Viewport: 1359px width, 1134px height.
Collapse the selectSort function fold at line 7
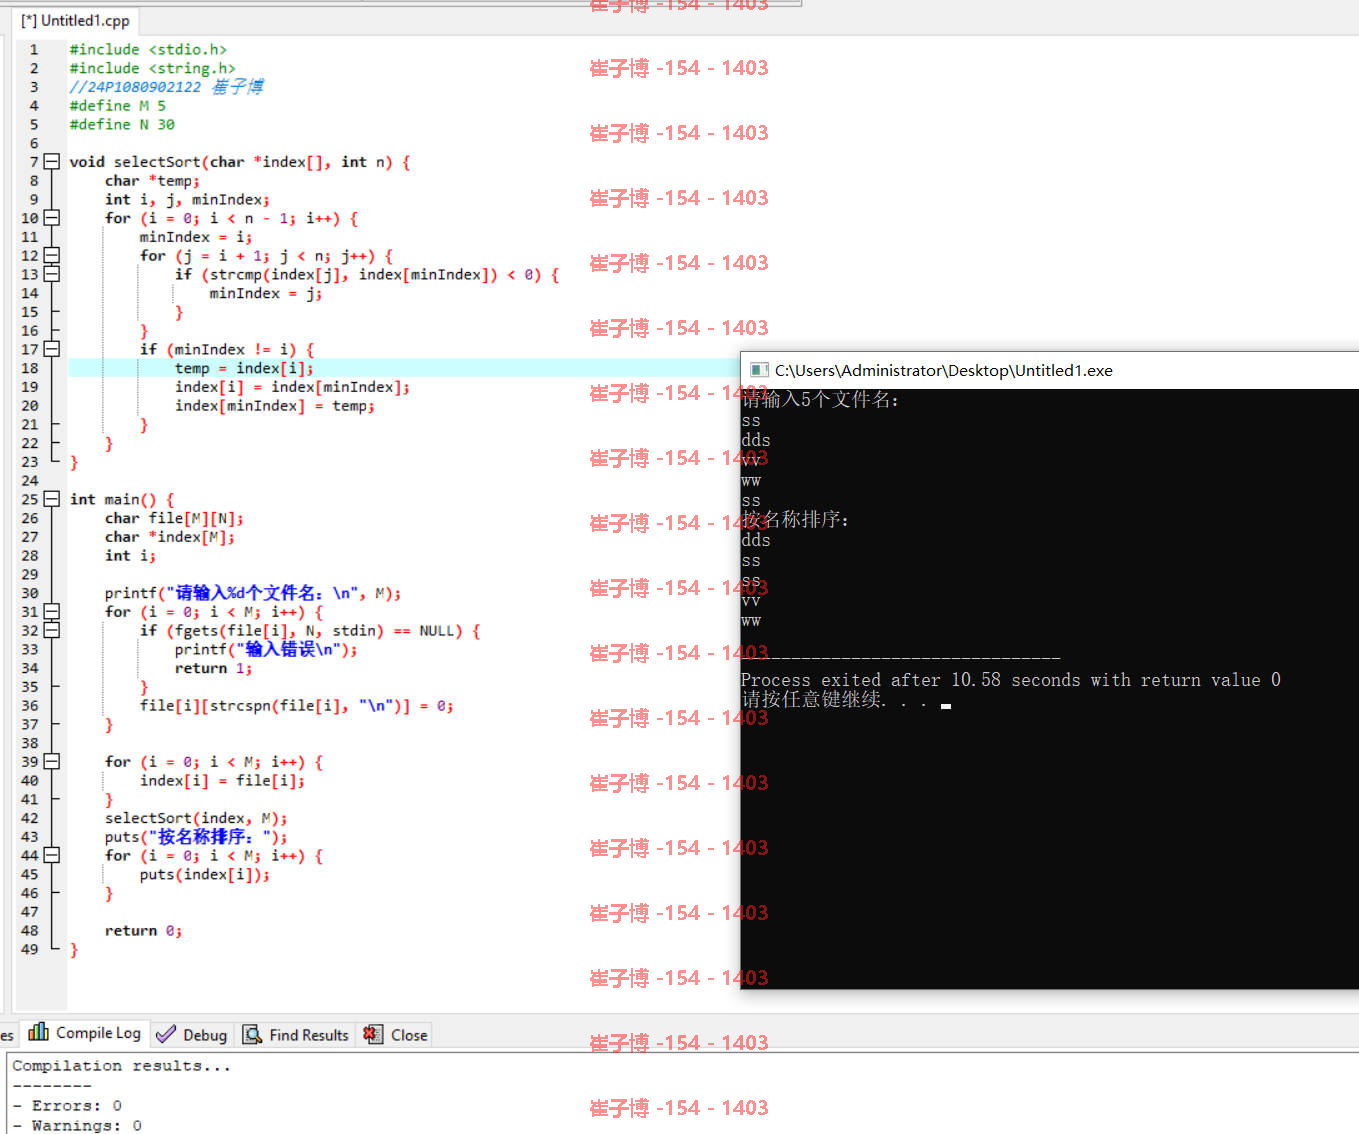(x=52, y=161)
